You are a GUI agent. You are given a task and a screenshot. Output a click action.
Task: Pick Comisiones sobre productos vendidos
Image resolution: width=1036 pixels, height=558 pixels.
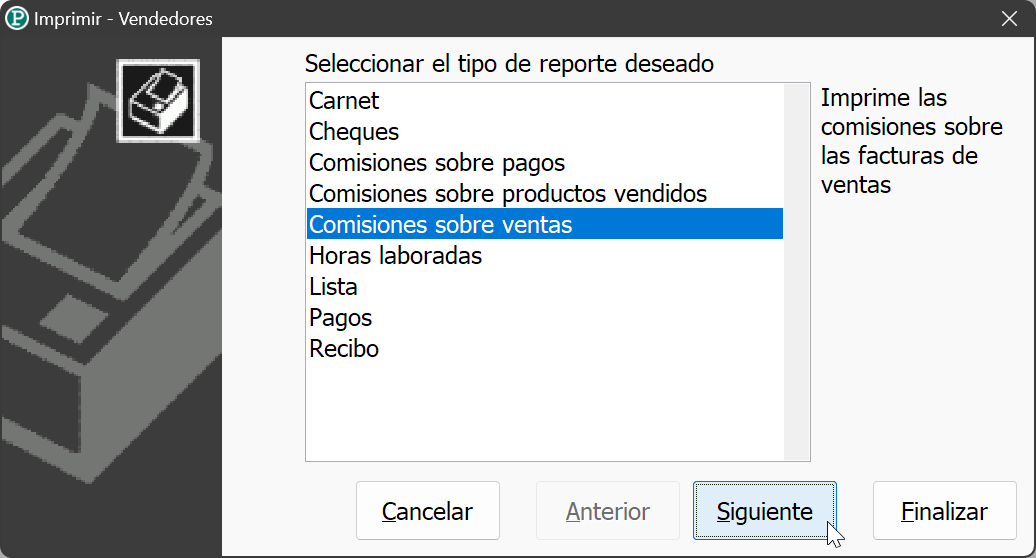(544, 193)
